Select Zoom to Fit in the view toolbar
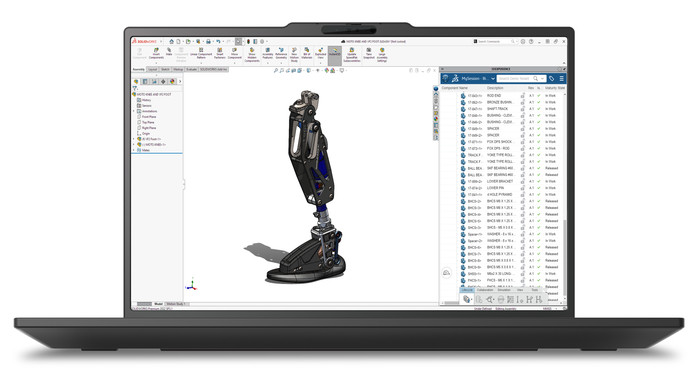Screen dimensions: 700x369 [x=275, y=70]
